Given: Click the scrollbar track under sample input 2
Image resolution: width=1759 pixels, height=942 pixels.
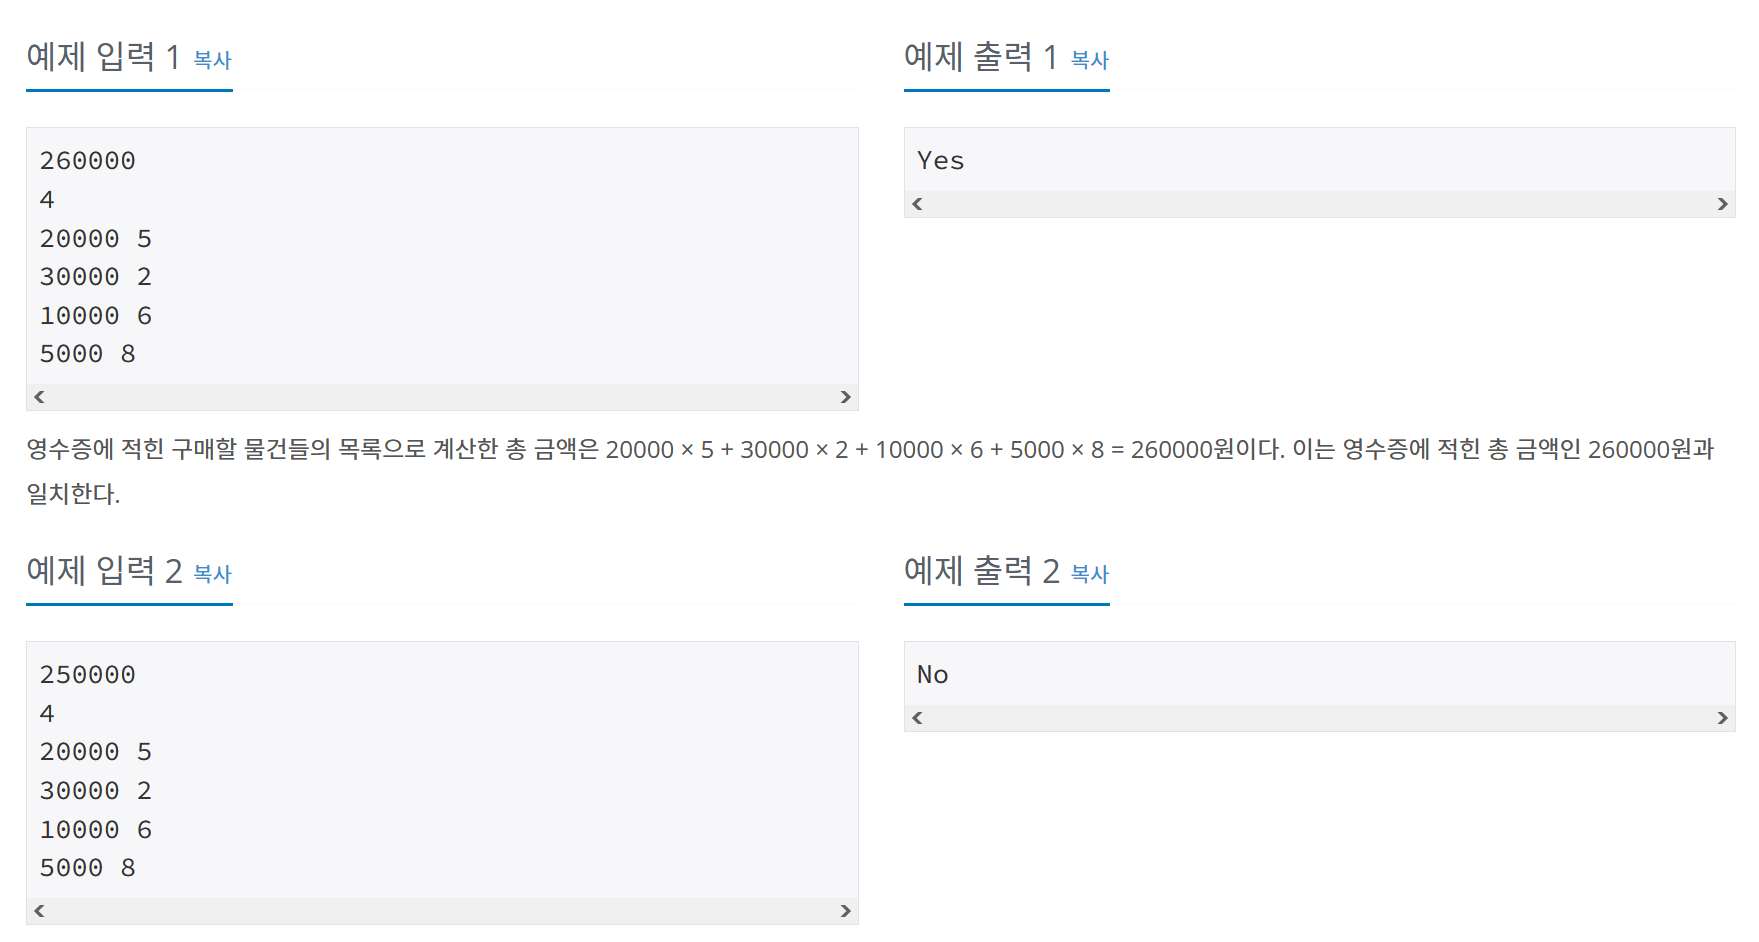Looking at the screenshot, I should [x=440, y=911].
